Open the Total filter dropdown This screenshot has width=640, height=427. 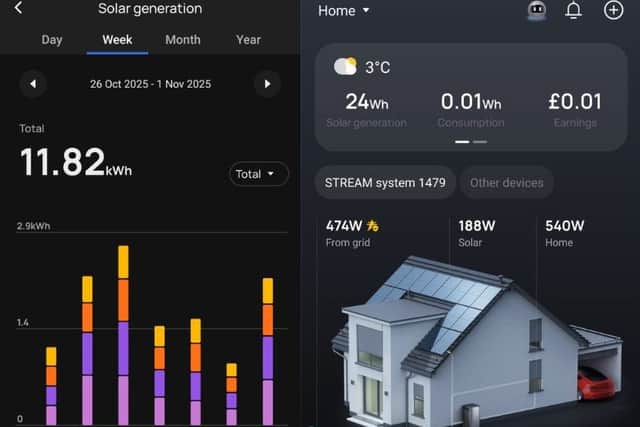pos(259,174)
